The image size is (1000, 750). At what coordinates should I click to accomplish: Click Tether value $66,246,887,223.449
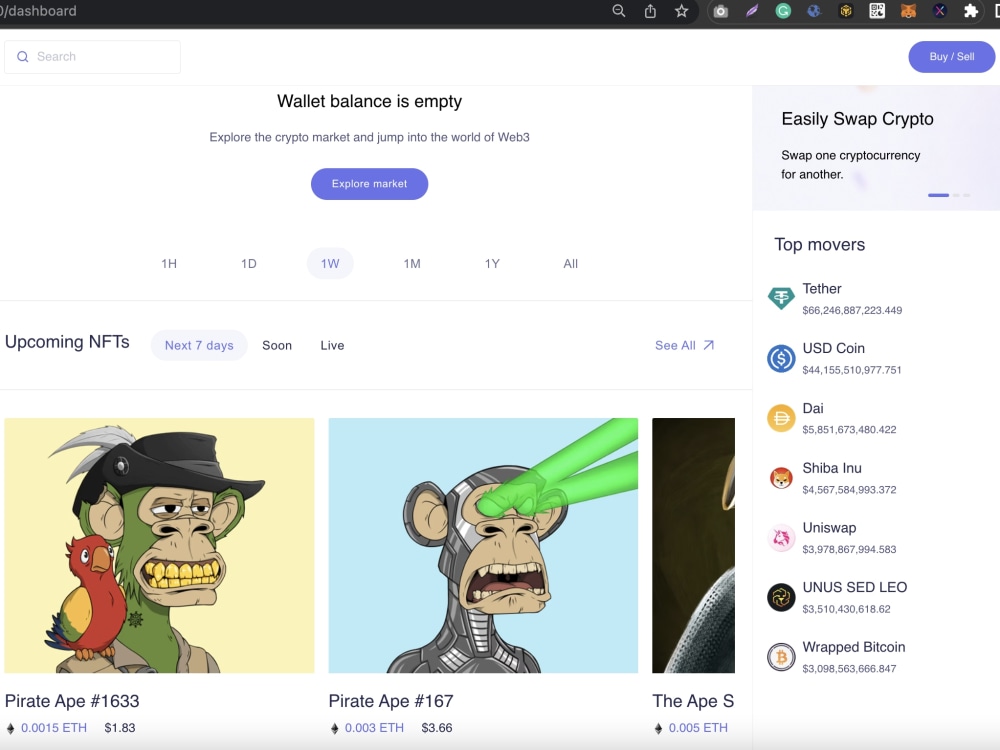852,311
